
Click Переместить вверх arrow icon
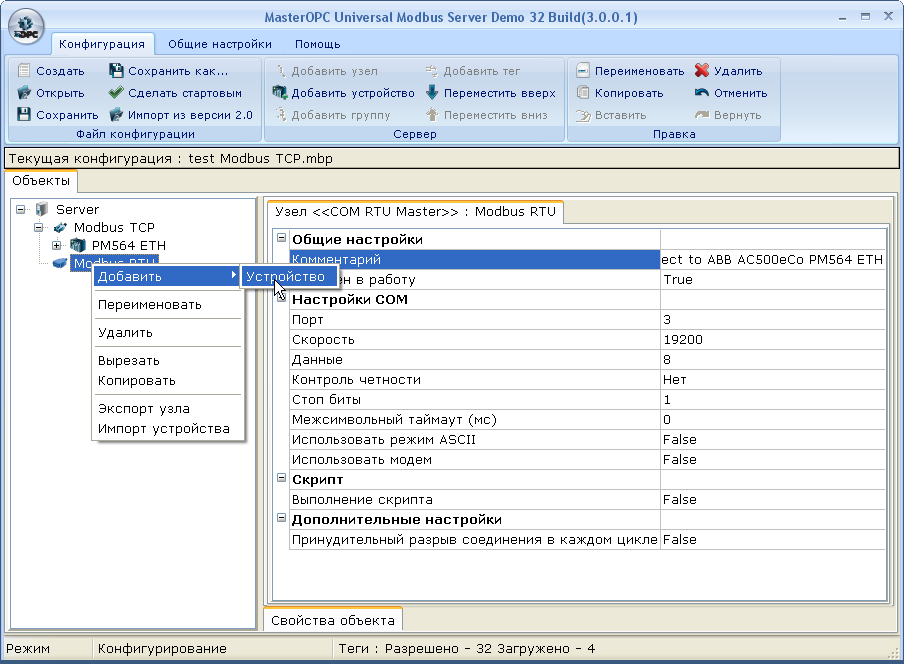[432, 93]
